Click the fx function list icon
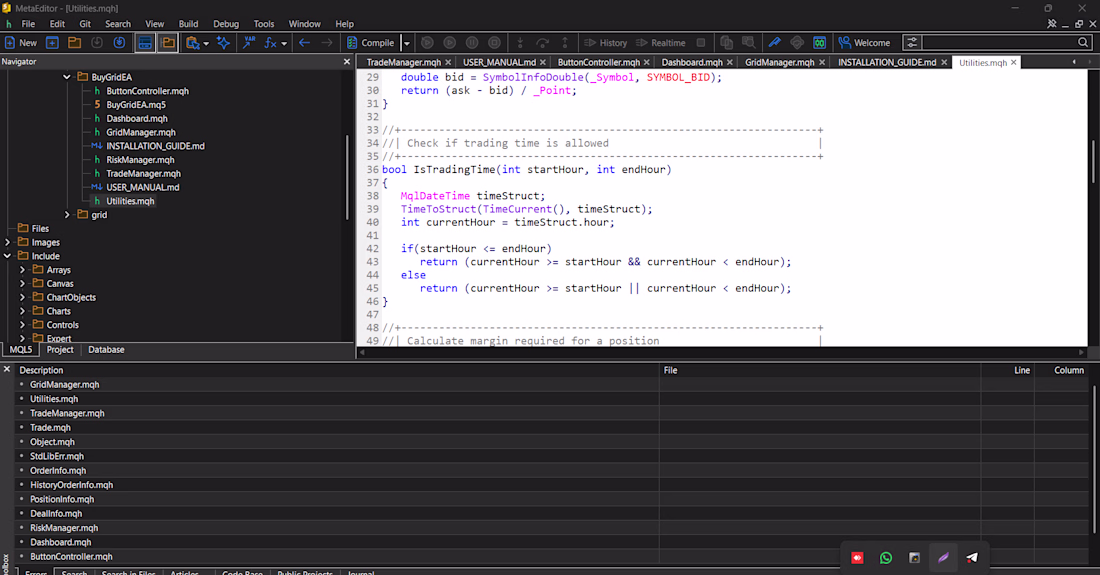Screen dimensions: 1100x575 [x=270, y=43]
